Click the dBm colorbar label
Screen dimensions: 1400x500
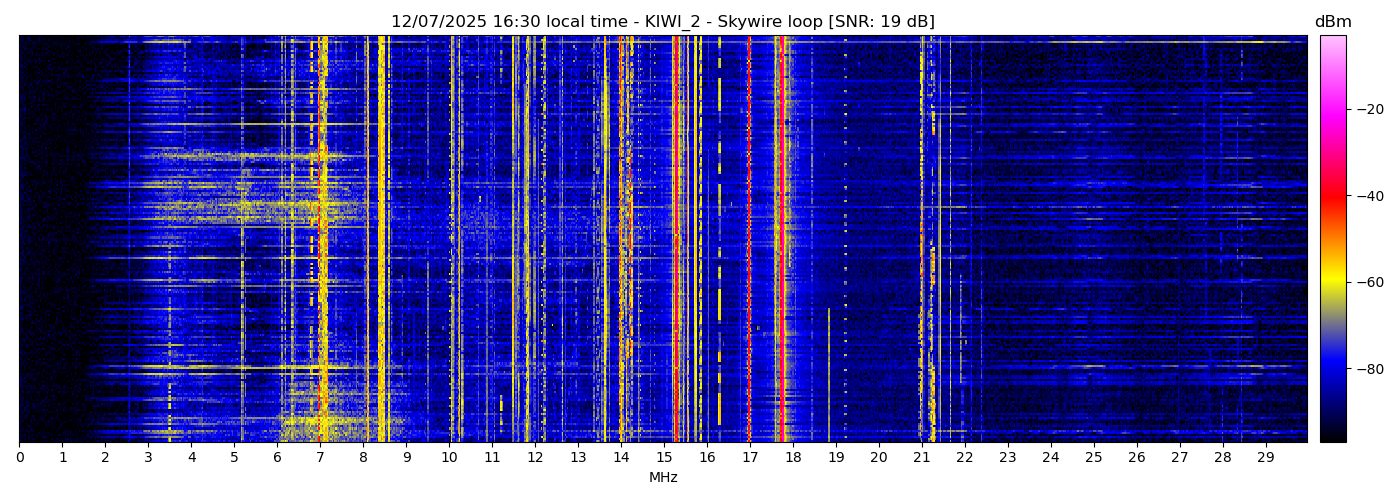[x=1332, y=22]
